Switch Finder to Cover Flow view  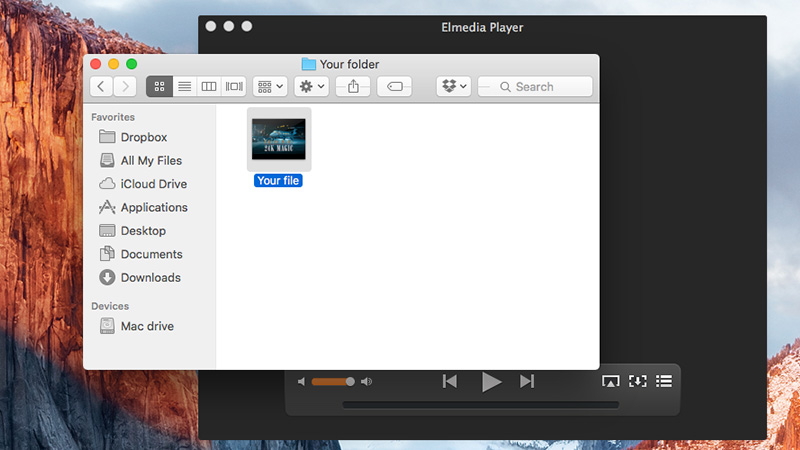point(234,87)
